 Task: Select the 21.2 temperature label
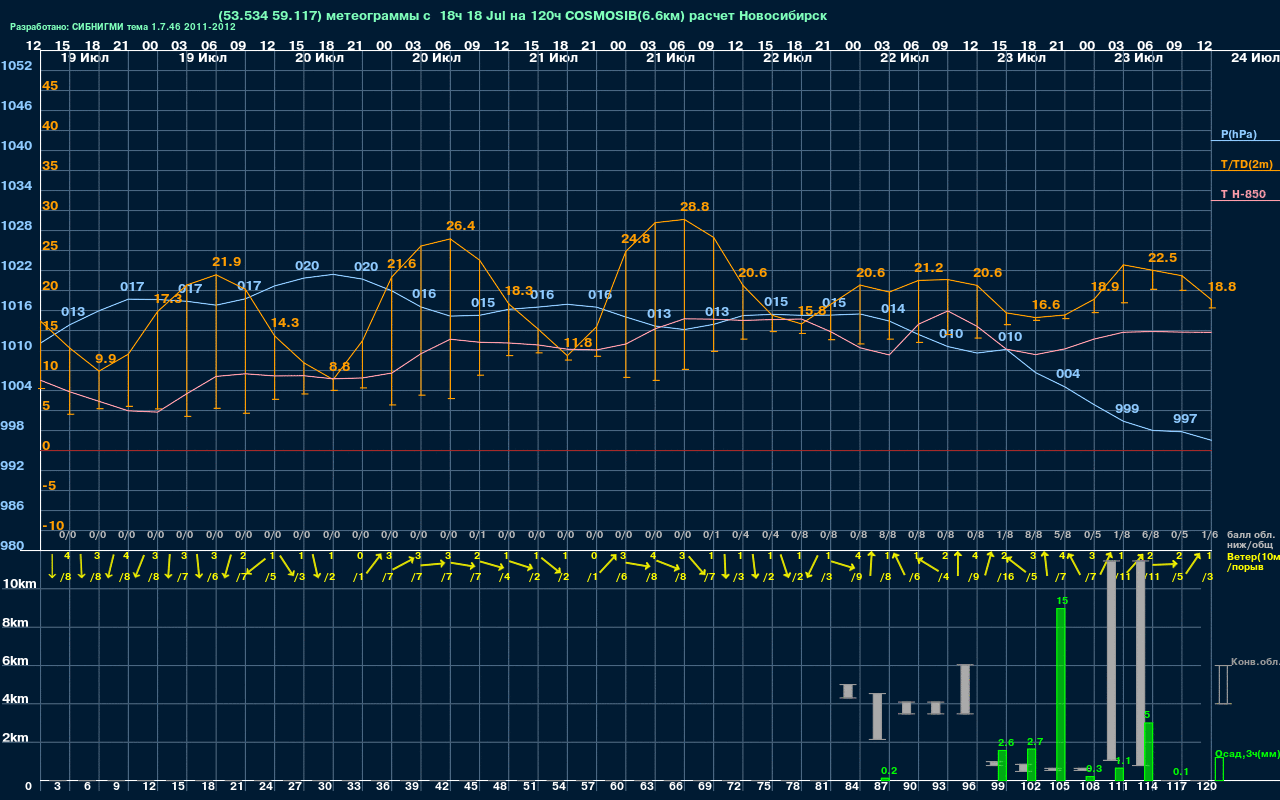(x=929, y=267)
